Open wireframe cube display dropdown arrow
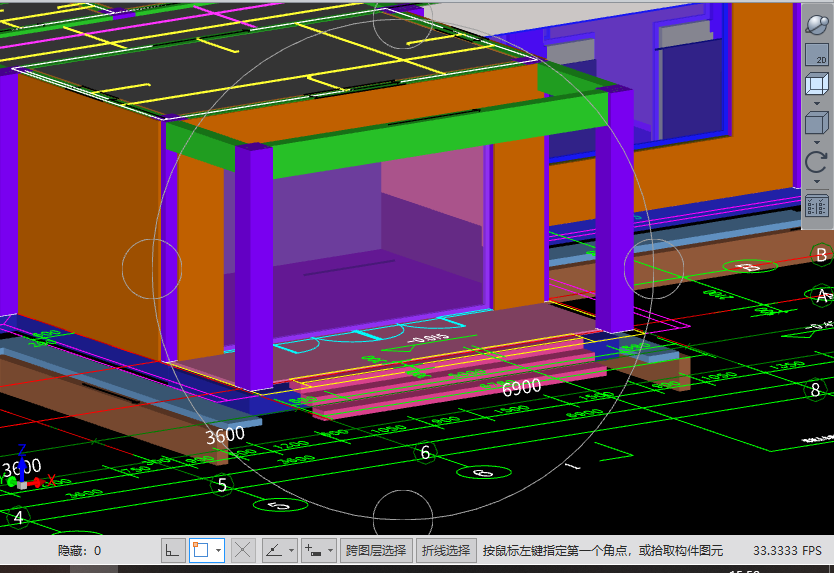834x573 pixels. click(x=817, y=103)
